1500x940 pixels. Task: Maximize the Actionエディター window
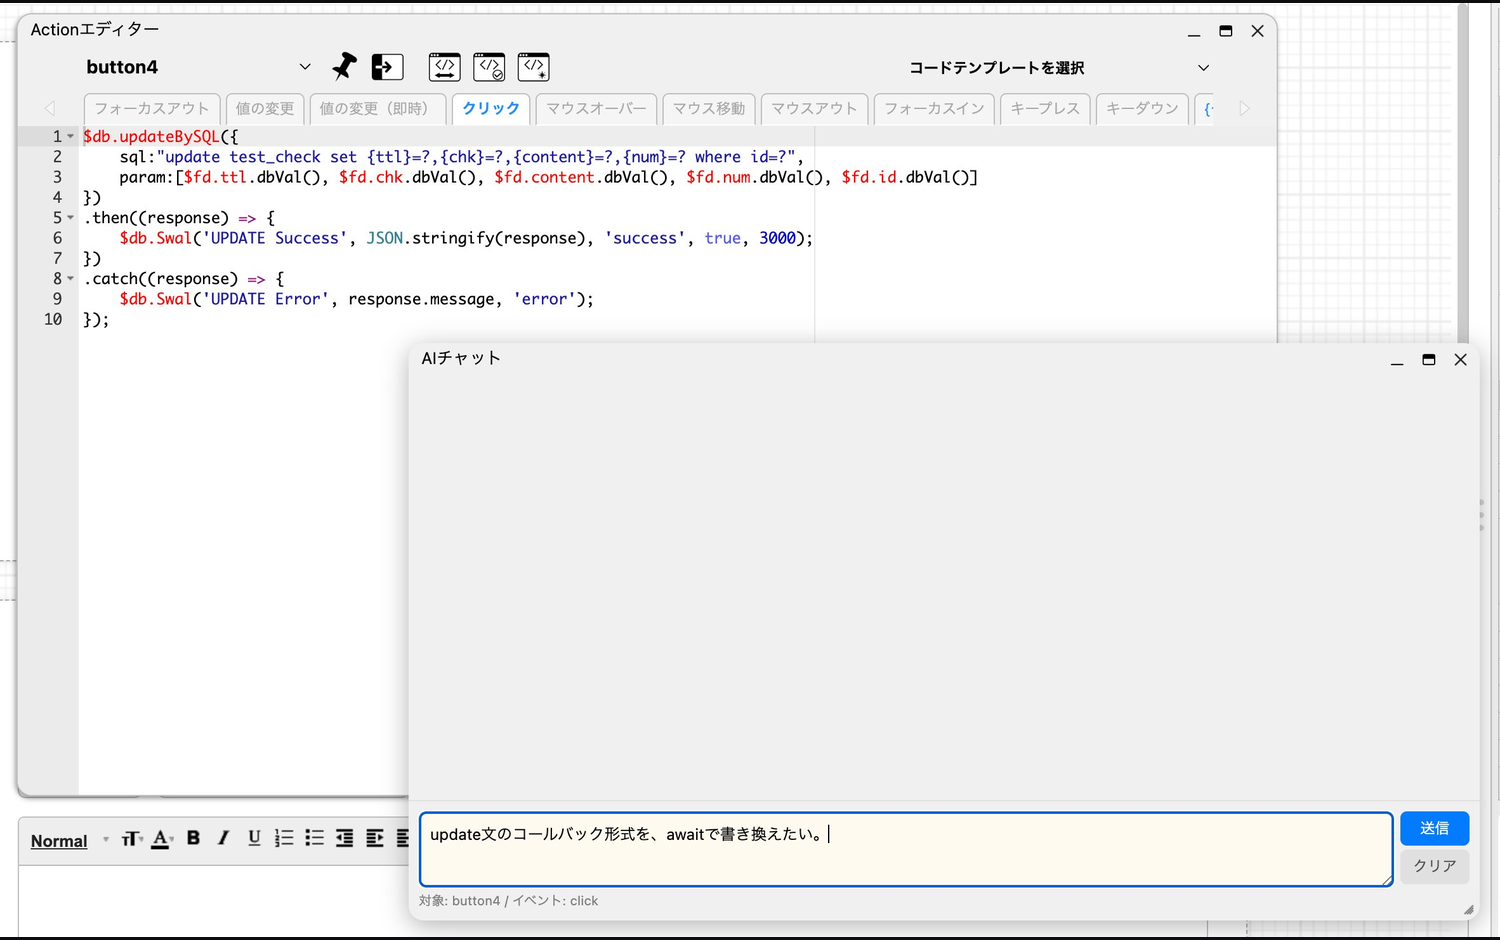click(x=1226, y=32)
